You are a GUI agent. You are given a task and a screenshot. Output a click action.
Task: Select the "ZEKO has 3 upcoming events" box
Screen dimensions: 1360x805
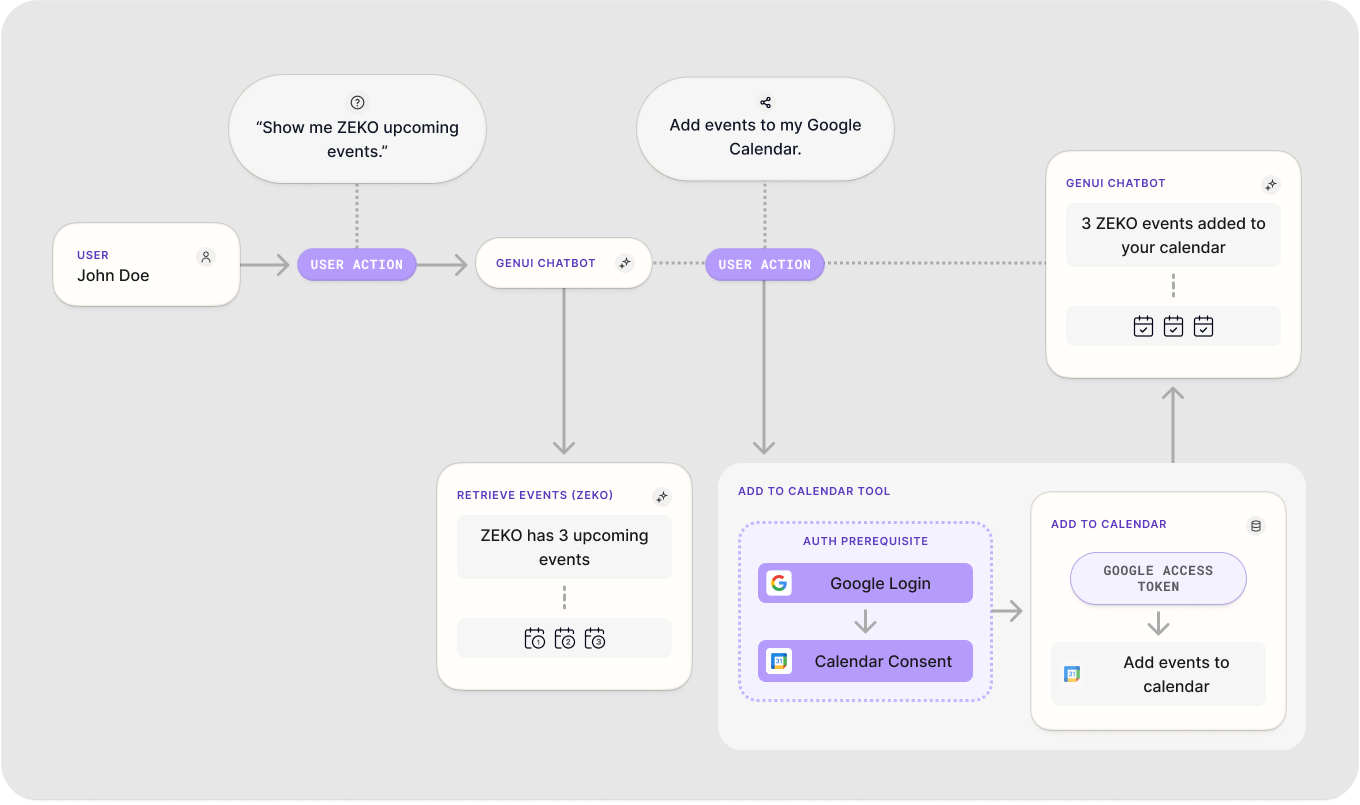click(564, 547)
